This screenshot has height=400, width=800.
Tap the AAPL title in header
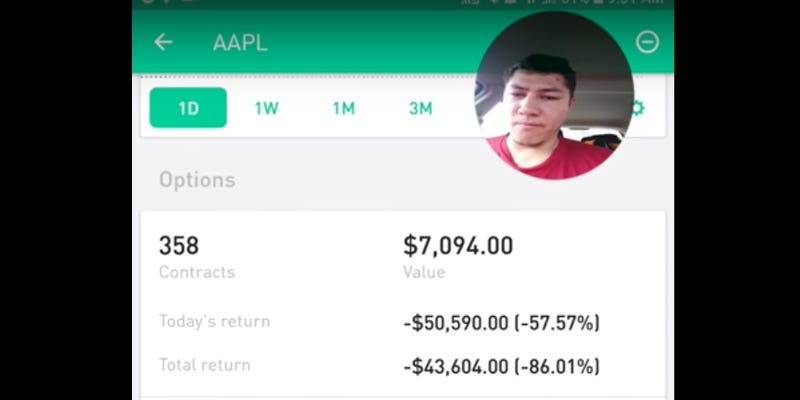[x=240, y=43]
